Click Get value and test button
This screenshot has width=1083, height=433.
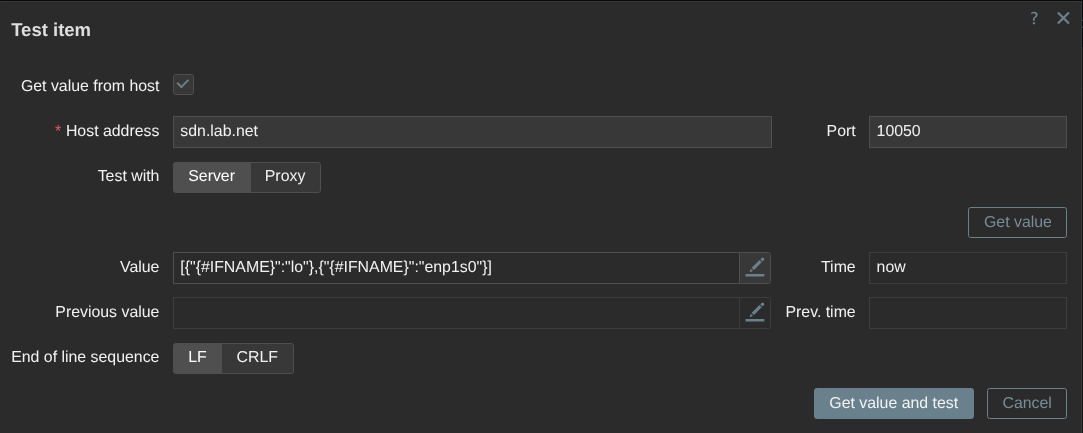(894, 403)
